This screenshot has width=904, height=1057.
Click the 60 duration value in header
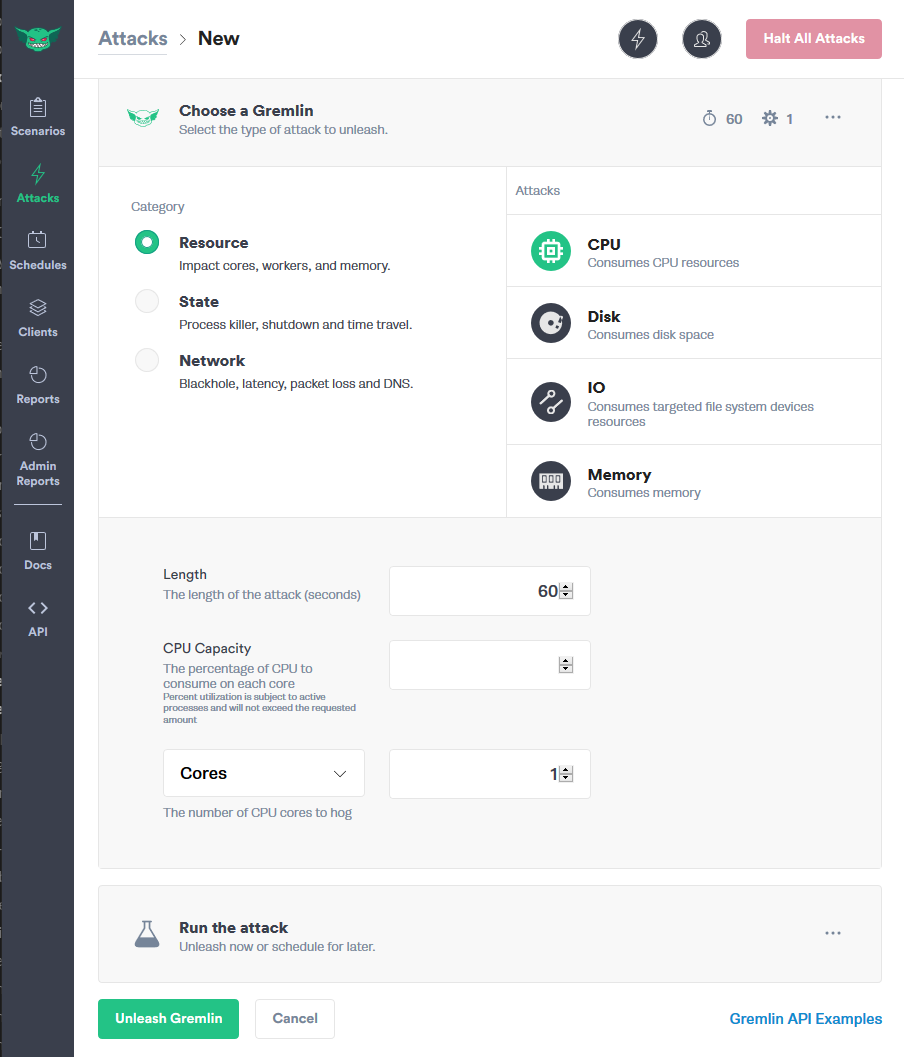(x=734, y=119)
